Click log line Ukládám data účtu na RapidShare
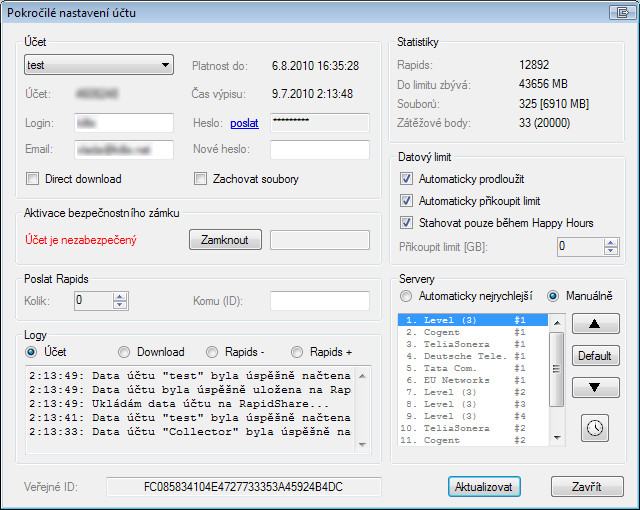The height and width of the screenshot is (510, 640). pos(179,404)
